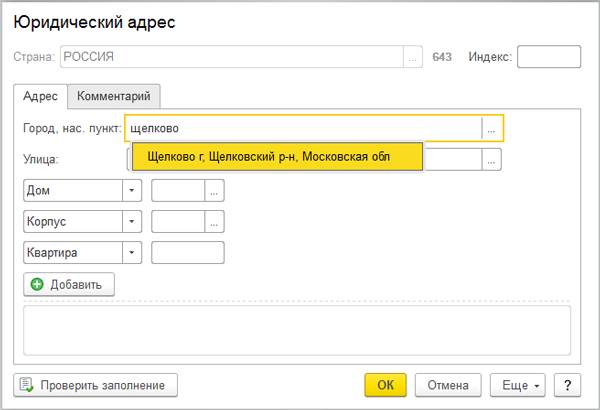Image resolution: width=600 pixels, height=410 pixels.
Task: Run Проверить заполнение check
Action: 96,385
